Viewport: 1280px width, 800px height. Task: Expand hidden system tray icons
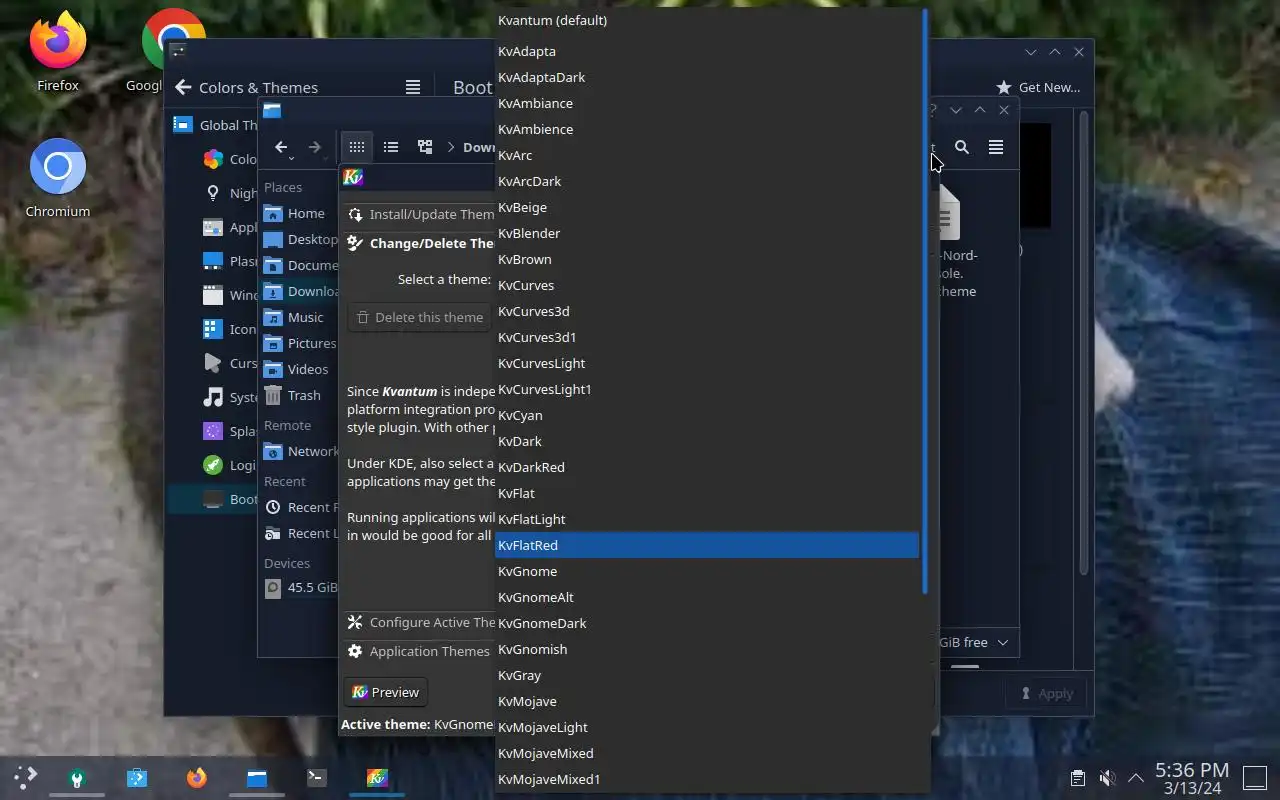(x=1136, y=778)
